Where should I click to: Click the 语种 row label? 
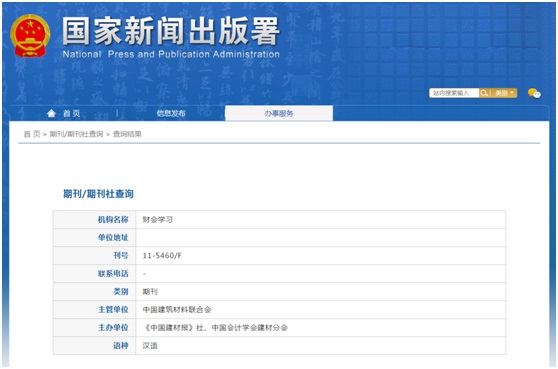click(x=121, y=346)
